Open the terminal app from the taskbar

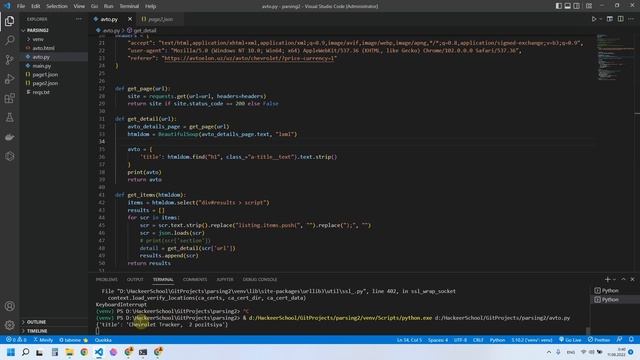(143, 352)
